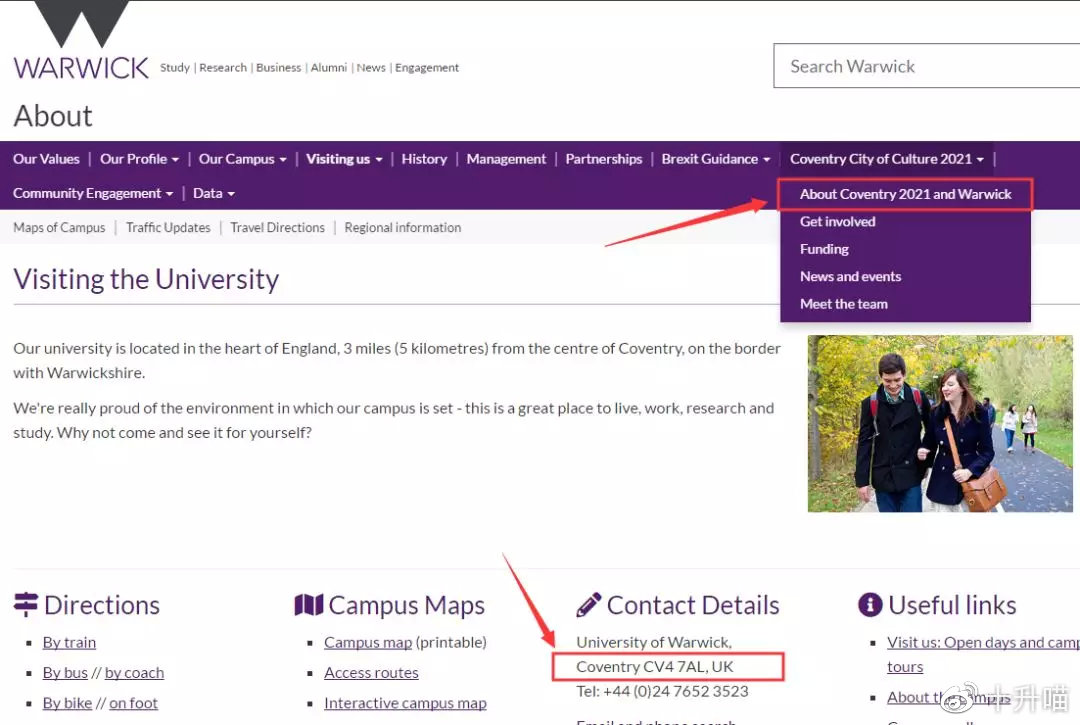This screenshot has height=725, width=1080.
Task: Open the Campus map printable link
Action: [x=368, y=642]
